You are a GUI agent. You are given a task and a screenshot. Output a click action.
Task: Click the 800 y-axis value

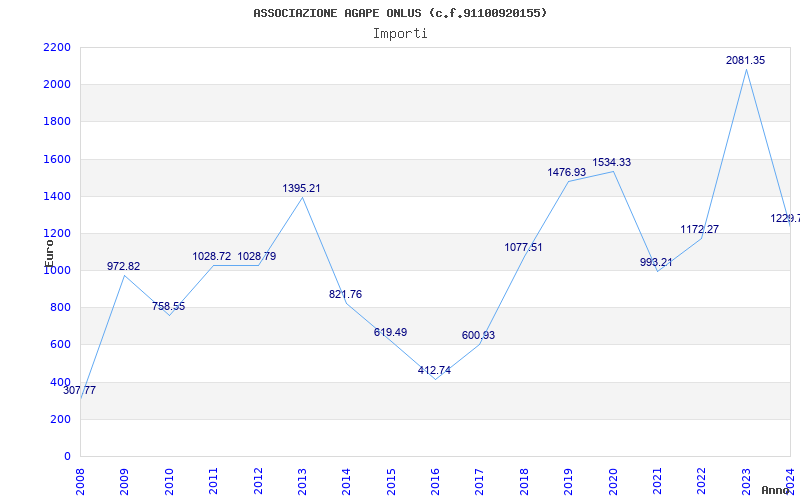coord(61,308)
